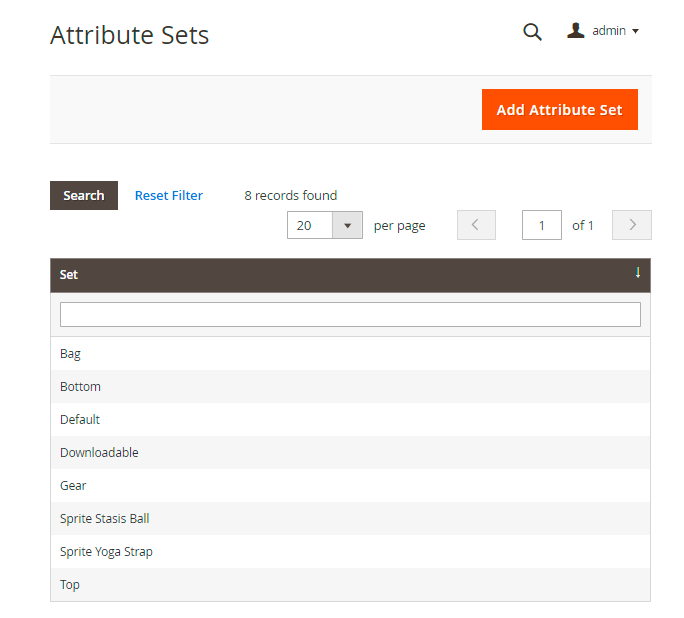684x618 pixels.
Task: Select the Gear attribute set row
Action: [x=74, y=486]
